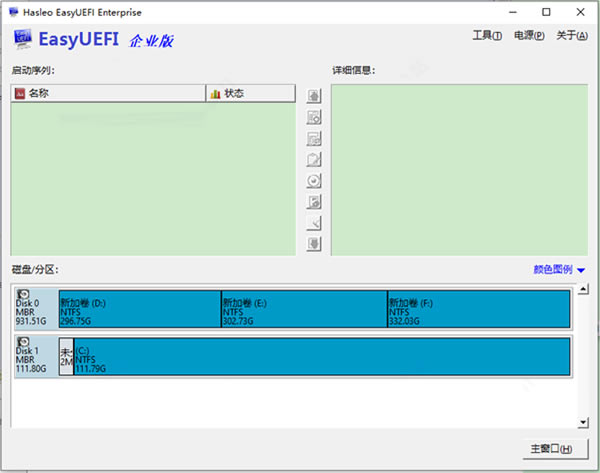Select the 新加卷 (F:) partition block
This screenshot has width=600, height=473.
(479, 309)
